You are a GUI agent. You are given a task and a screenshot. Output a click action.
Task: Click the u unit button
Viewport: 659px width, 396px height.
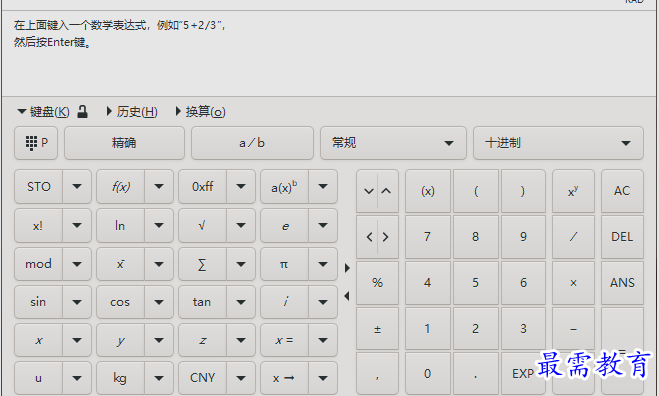[39, 378]
